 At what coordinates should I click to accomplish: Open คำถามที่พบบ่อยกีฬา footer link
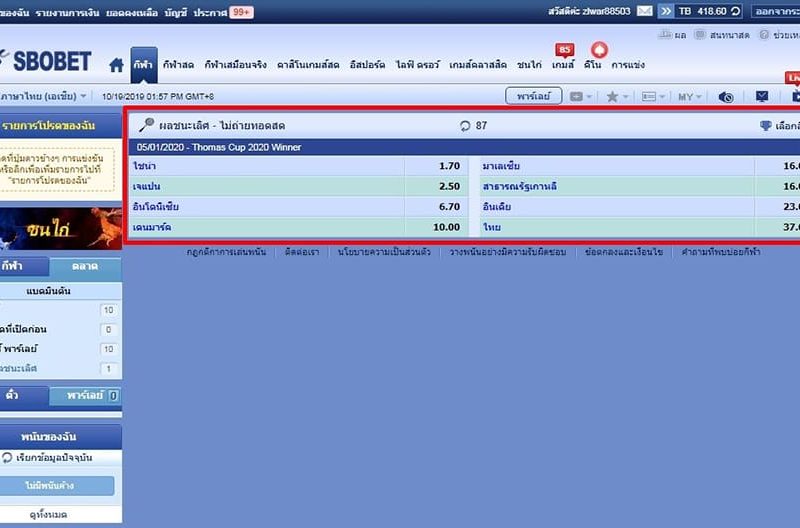tap(720, 252)
